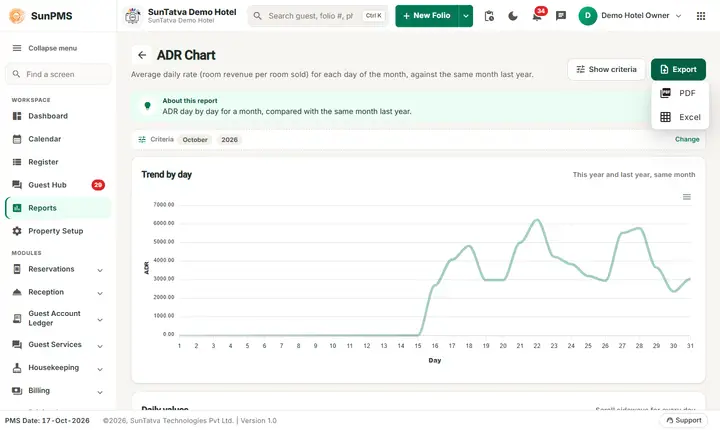Click the Housekeeping icon
720x430 pixels.
coord(17,368)
